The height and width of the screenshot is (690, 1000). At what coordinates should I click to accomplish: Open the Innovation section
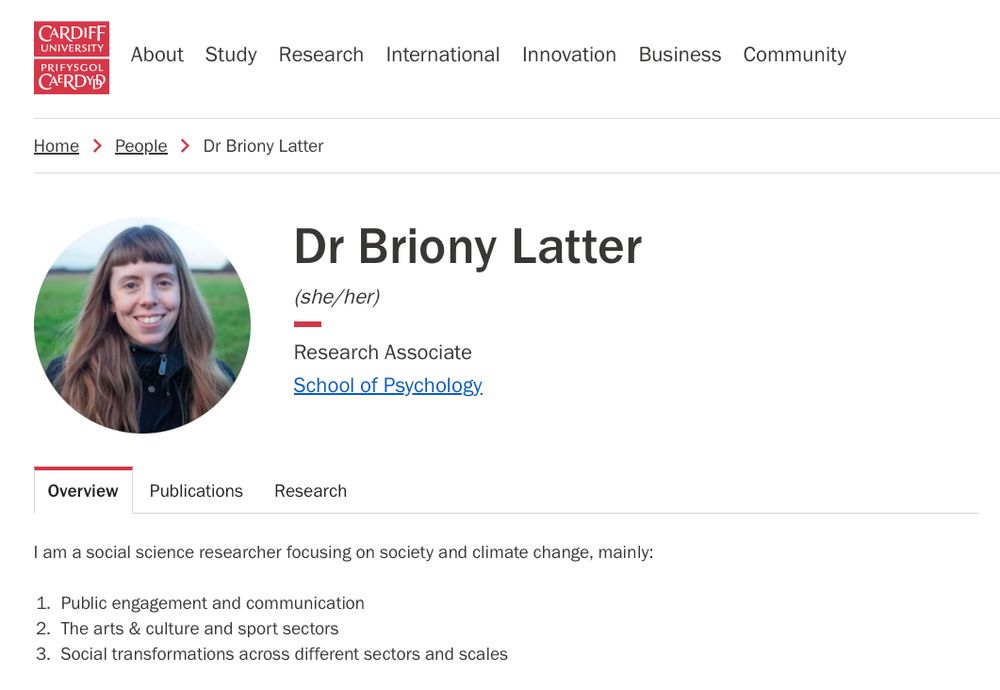pos(569,55)
